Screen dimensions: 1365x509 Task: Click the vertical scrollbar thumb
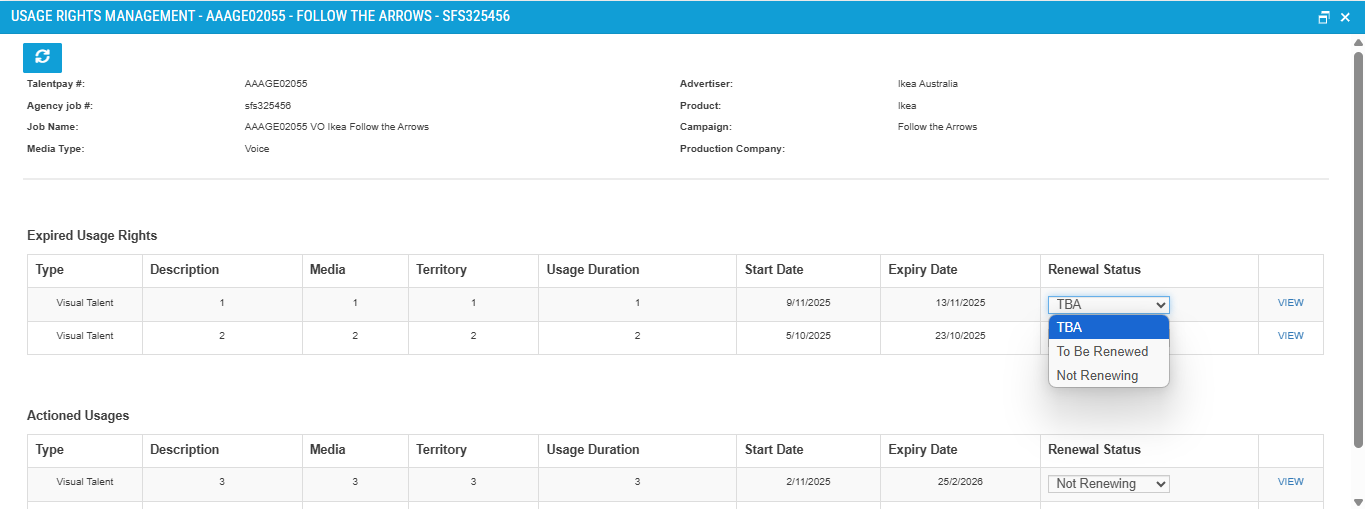[1358, 250]
